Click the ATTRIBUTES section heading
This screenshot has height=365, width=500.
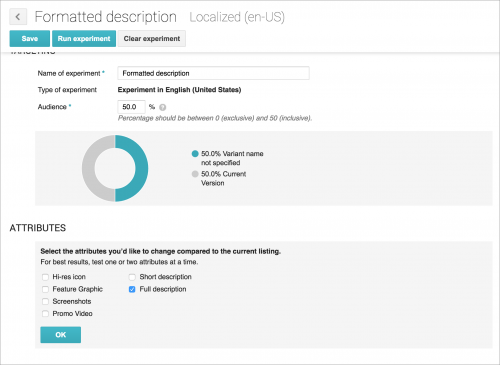click(x=38, y=228)
